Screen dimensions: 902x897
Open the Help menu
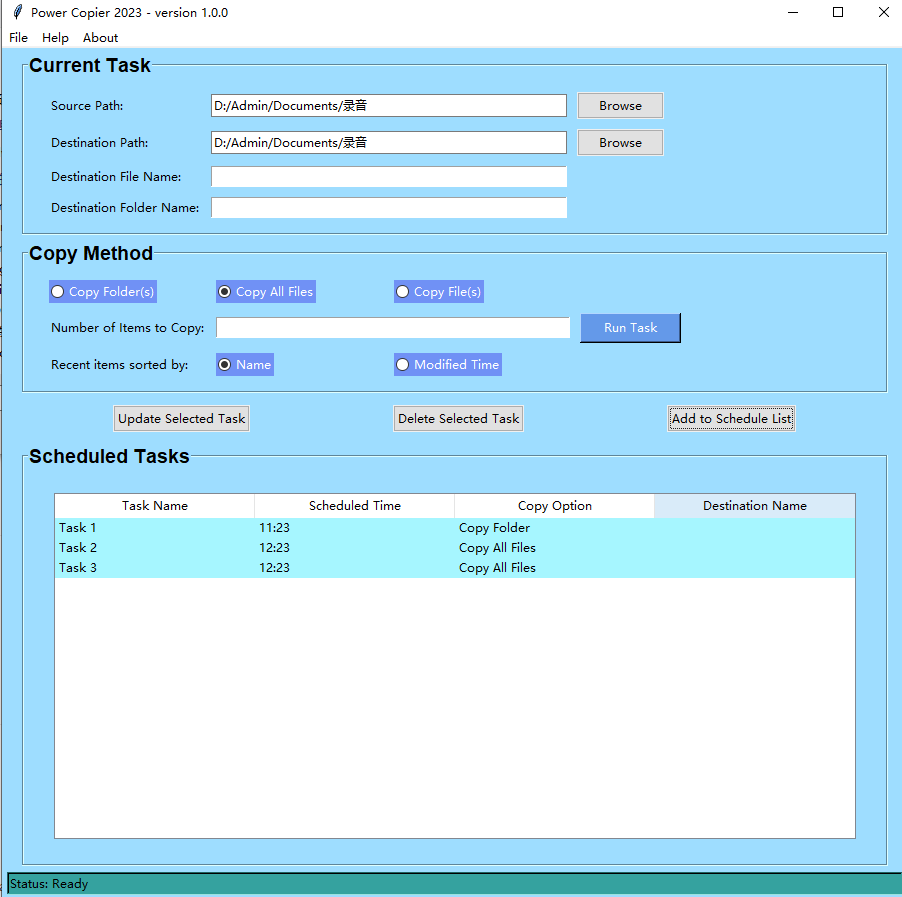pos(55,37)
